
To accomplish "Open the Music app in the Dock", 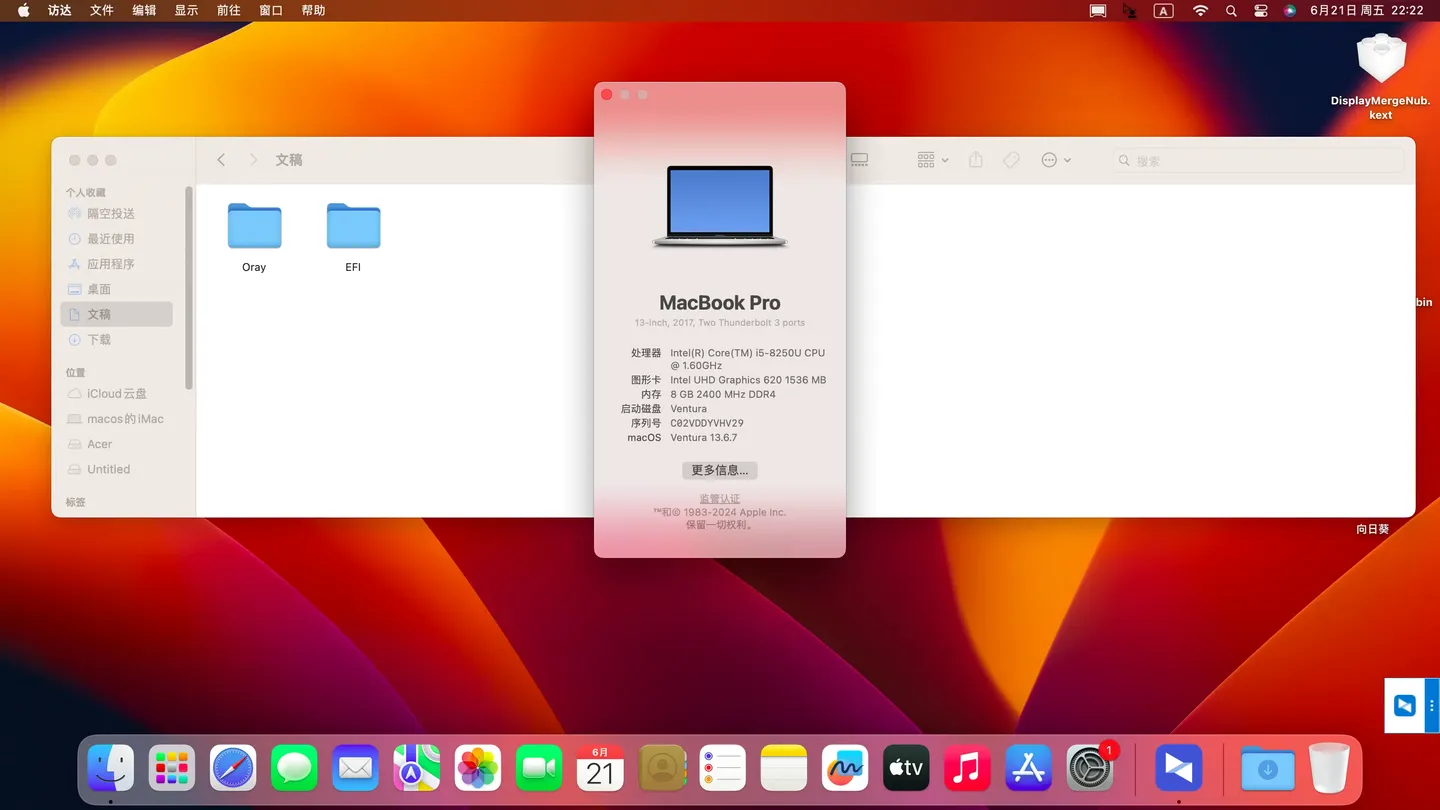I will 966,767.
